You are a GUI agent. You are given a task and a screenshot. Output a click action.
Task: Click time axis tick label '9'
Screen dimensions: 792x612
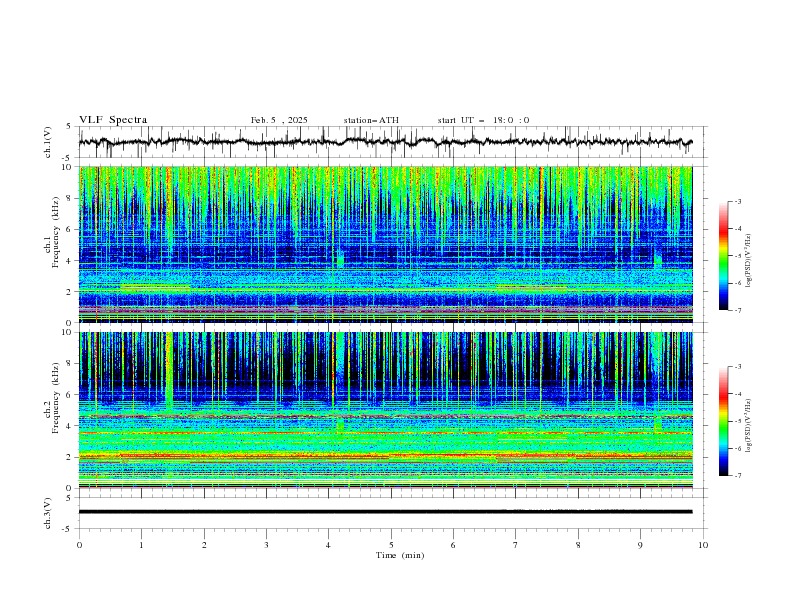pos(640,545)
